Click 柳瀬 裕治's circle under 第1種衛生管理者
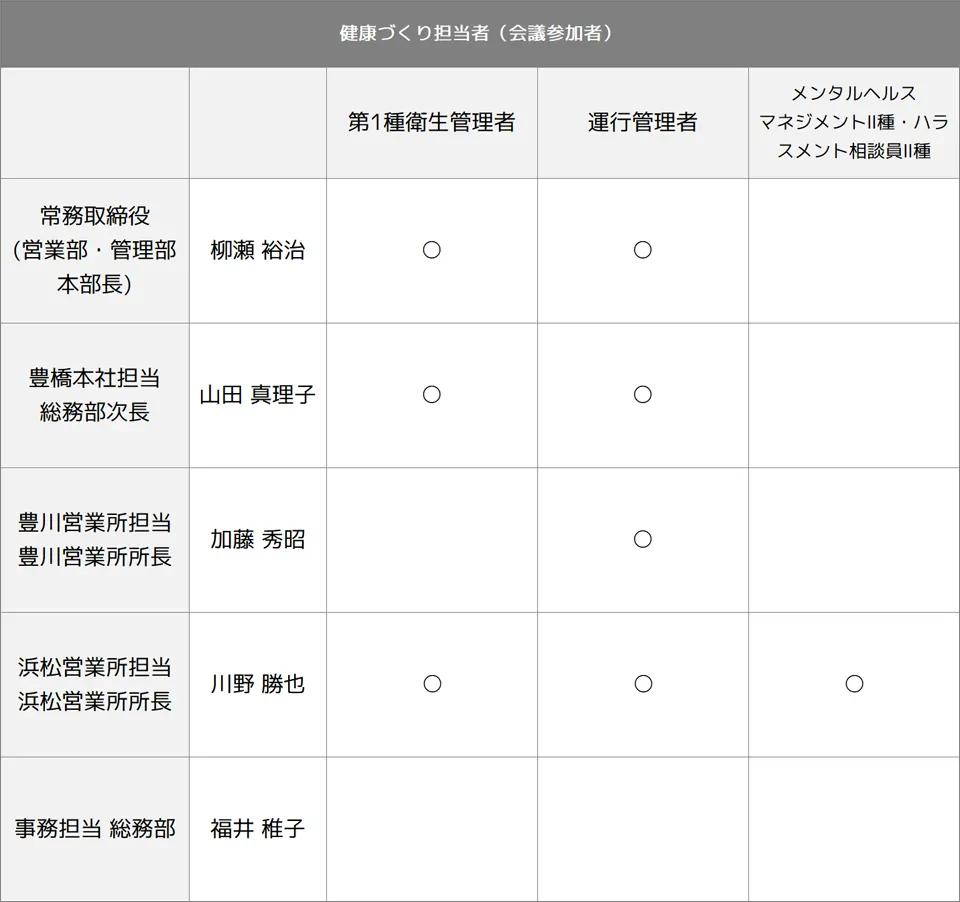Image resolution: width=960 pixels, height=902 pixels. (x=432, y=250)
